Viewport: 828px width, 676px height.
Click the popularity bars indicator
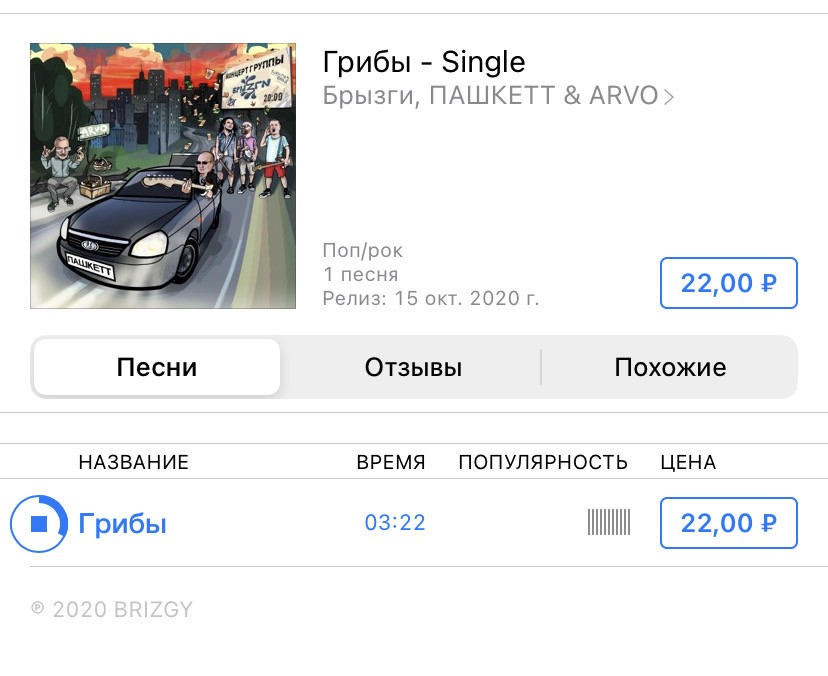click(x=609, y=522)
